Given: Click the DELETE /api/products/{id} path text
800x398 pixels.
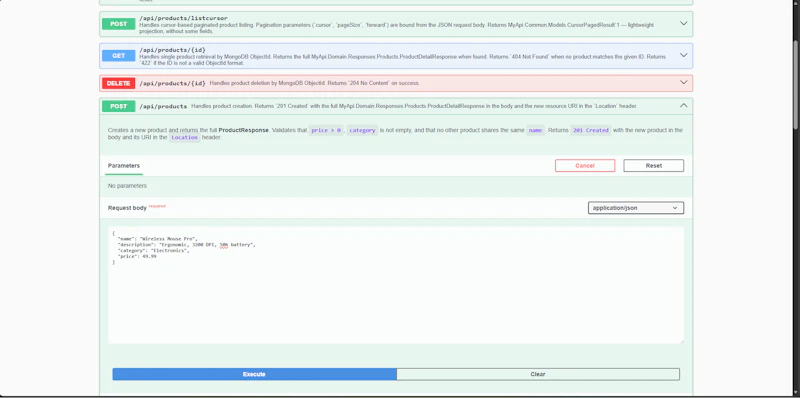Looking at the screenshot, I should point(172,83).
